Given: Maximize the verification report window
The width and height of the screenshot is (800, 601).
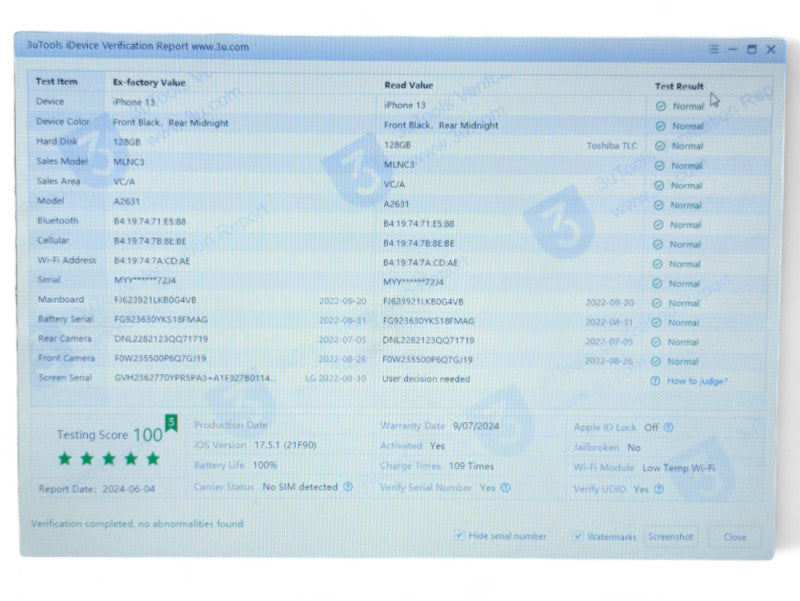Looking at the screenshot, I should pyautogui.click(x=752, y=49).
